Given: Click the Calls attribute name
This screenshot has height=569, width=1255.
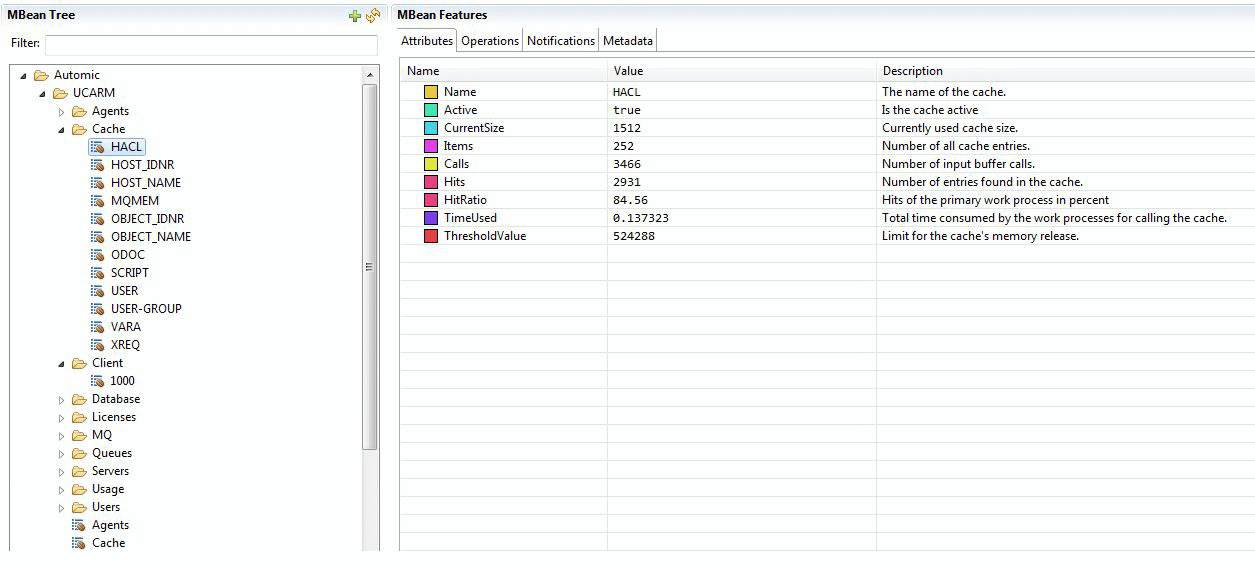Looking at the screenshot, I should coord(456,164).
